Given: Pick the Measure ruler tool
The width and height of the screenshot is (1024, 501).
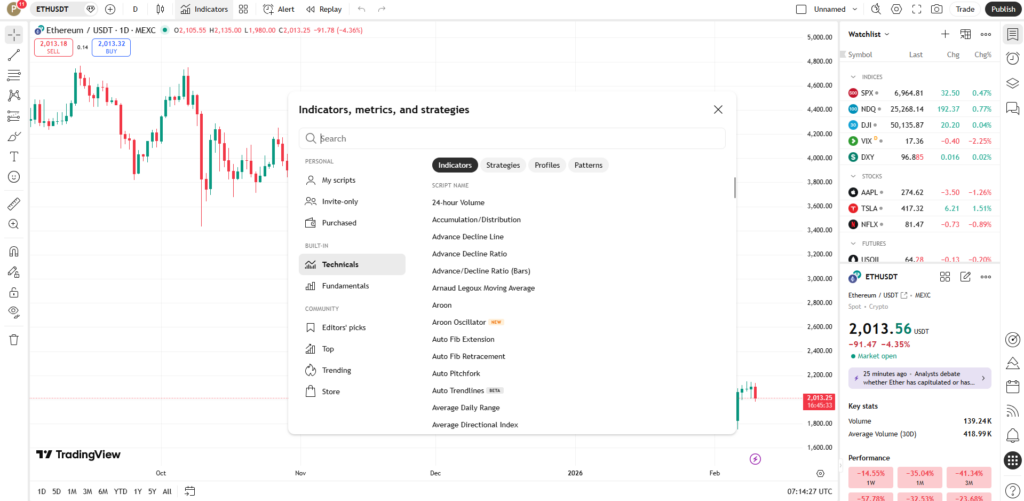Looking at the screenshot, I should (14, 204).
